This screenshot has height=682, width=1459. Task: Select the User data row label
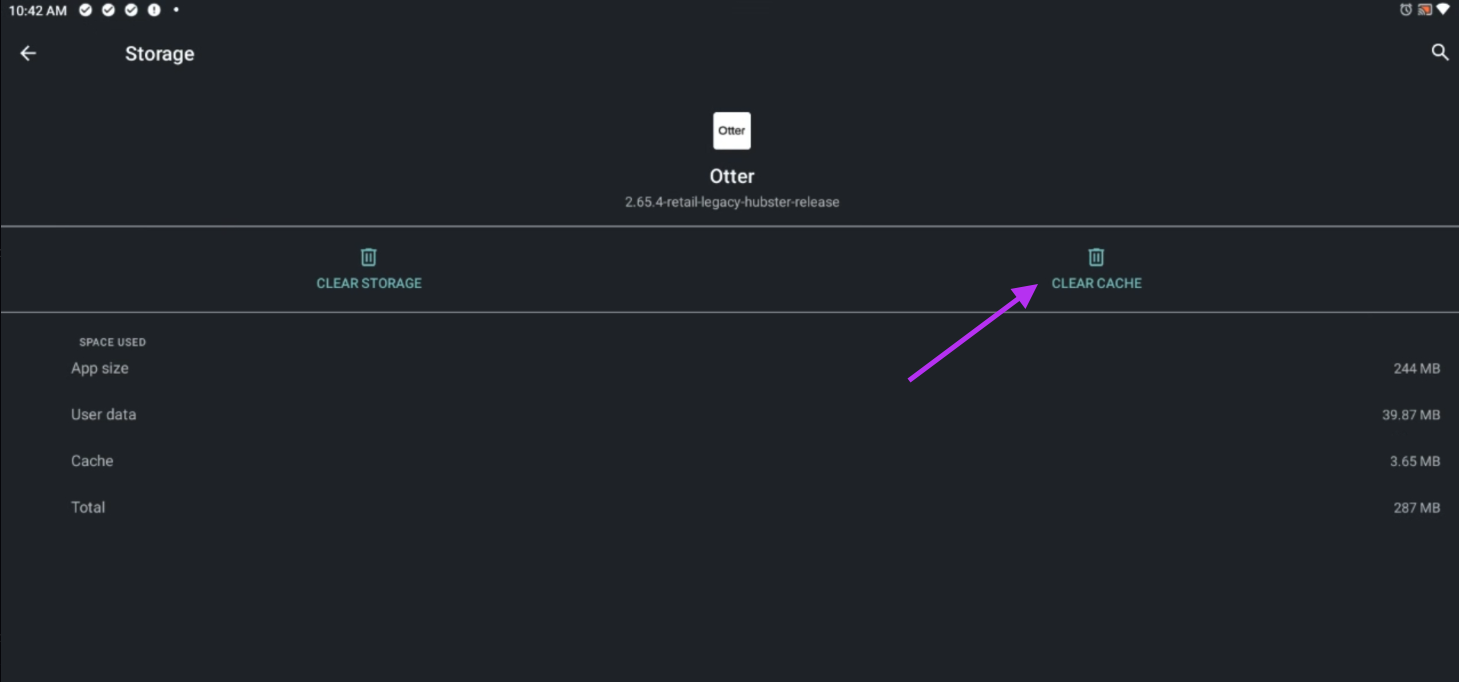(x=104, y=414)
